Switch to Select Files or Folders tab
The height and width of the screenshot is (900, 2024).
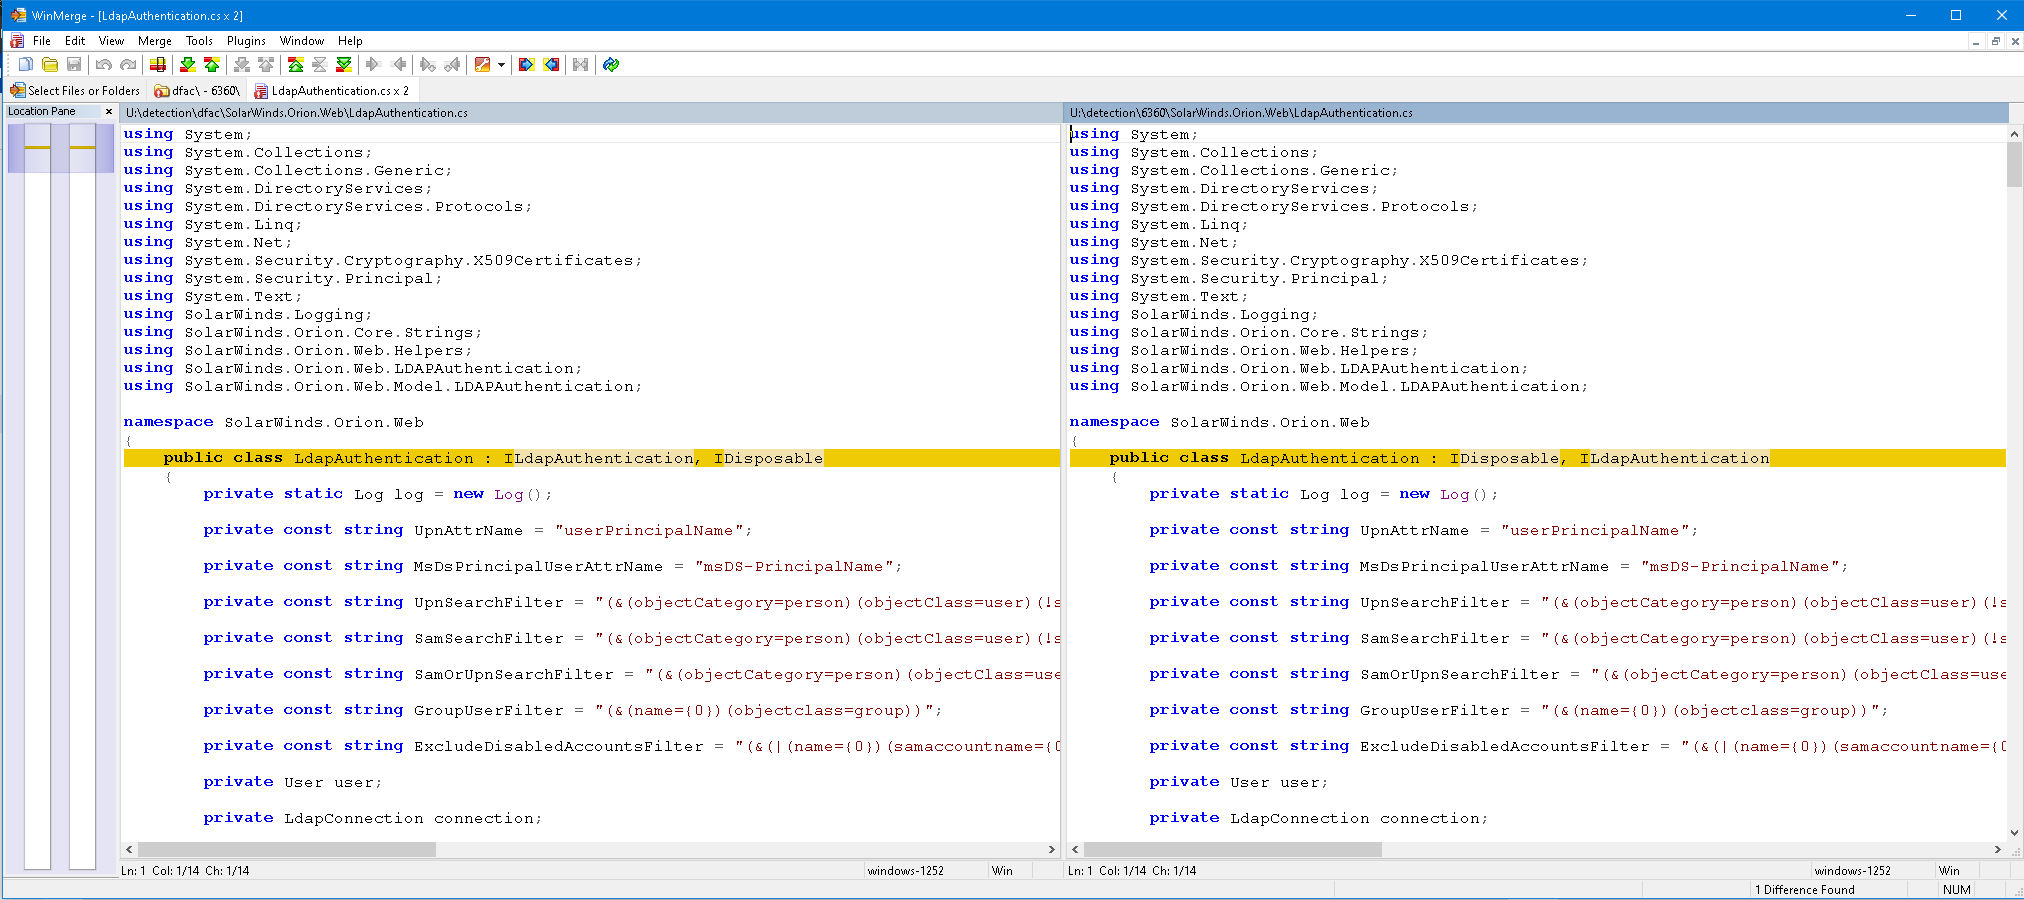75,91
